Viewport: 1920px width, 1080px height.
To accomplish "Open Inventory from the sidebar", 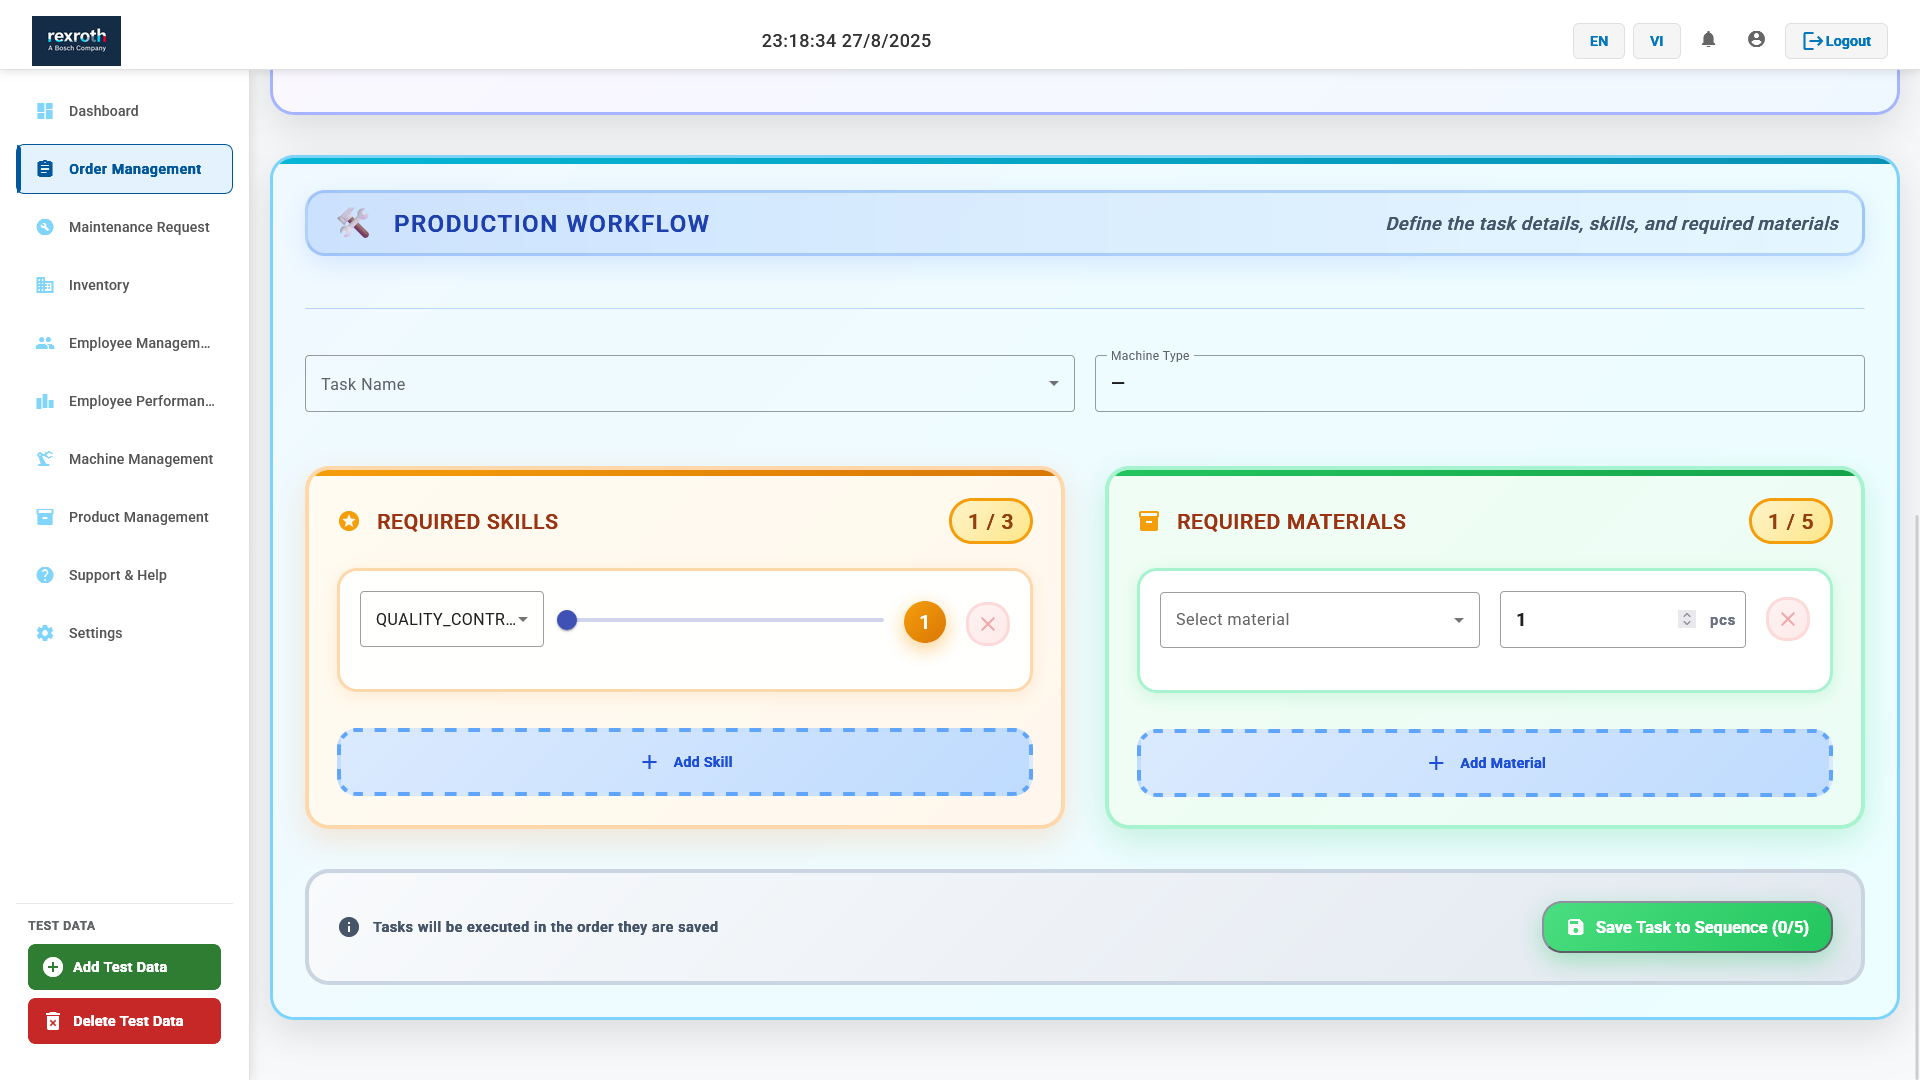I will pos(98,285).
